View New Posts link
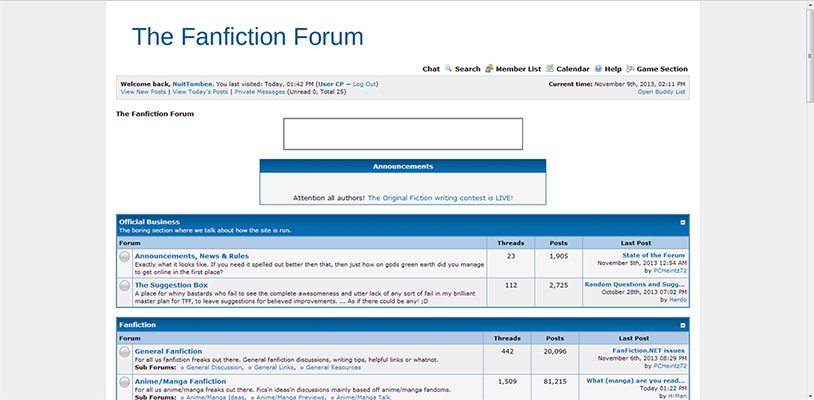Viewport: 814px width, 400px height. pos(143,92)
